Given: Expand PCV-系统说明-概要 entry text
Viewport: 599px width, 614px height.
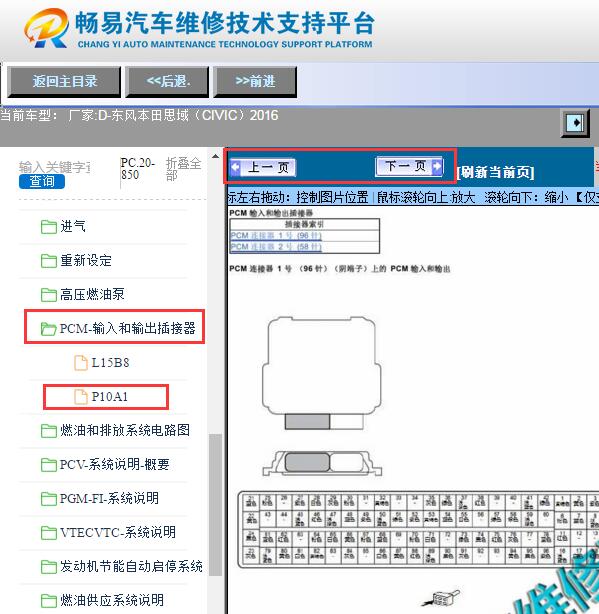Looking at the screenshot, I should pos(115,464).
